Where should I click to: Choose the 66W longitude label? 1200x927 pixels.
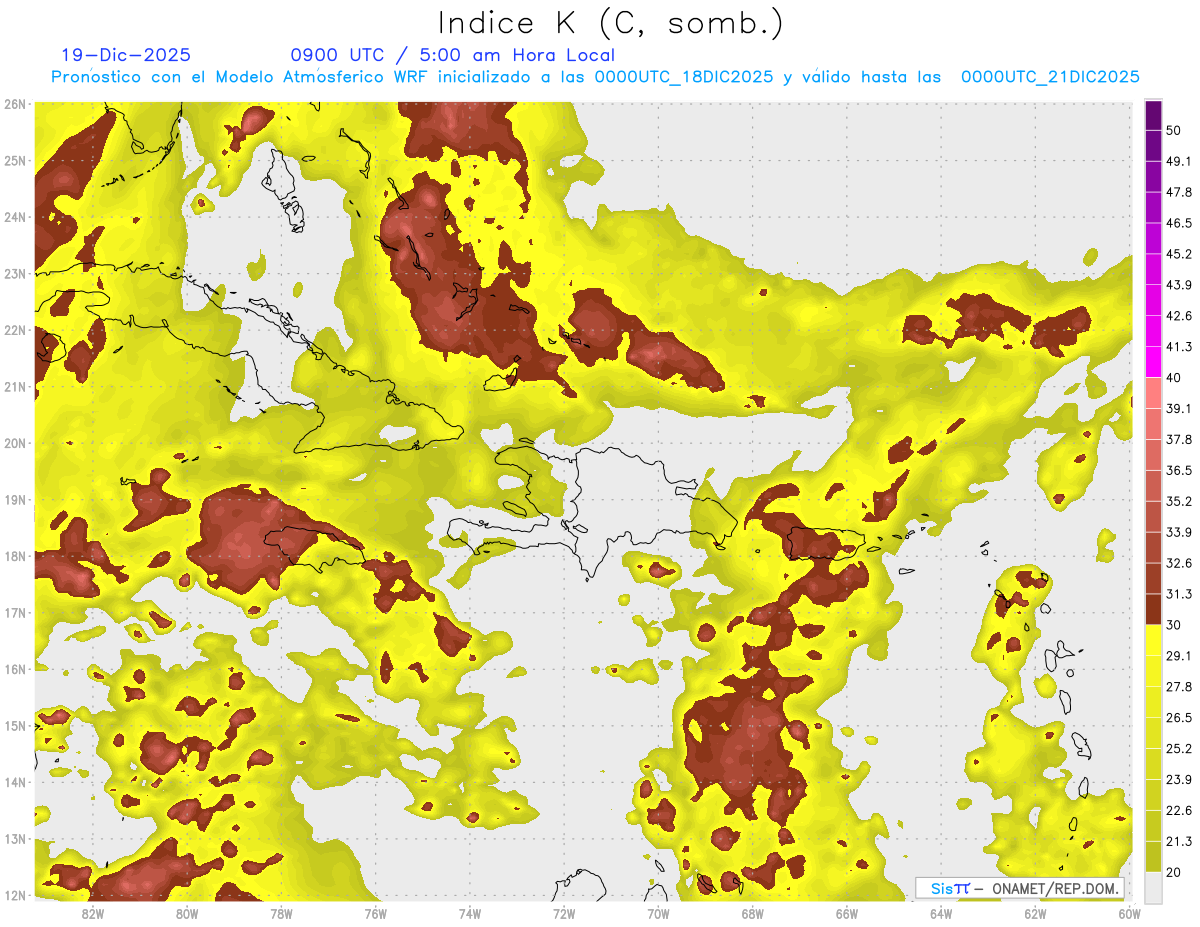point(847,914)
